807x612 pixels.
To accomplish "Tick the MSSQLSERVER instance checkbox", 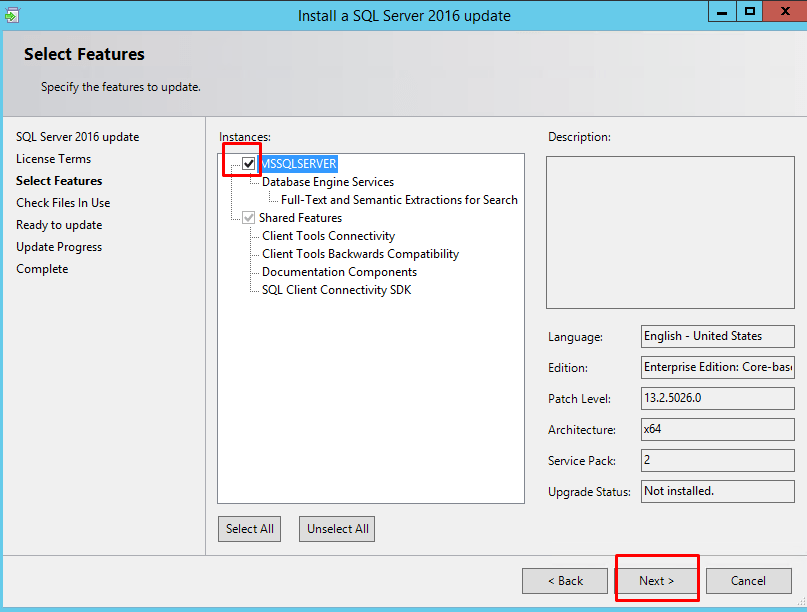I will [249, 164].
